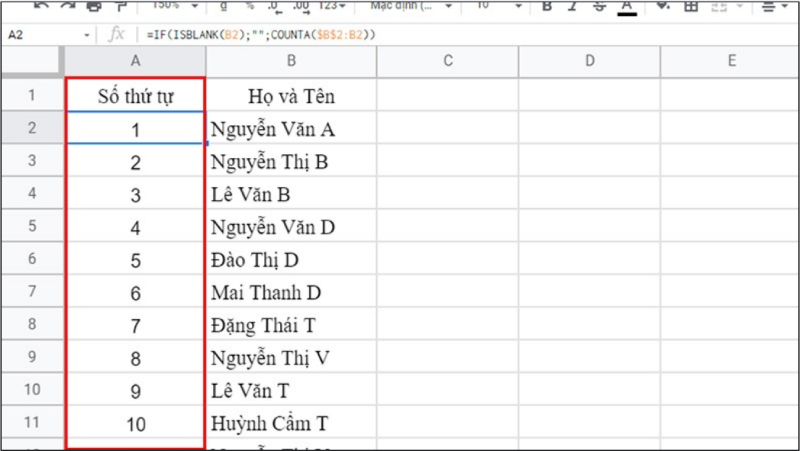Expand the name box A2 dropdown arrow
The height and width of the screenshot is (451, 800).
[x=89, y=35]
